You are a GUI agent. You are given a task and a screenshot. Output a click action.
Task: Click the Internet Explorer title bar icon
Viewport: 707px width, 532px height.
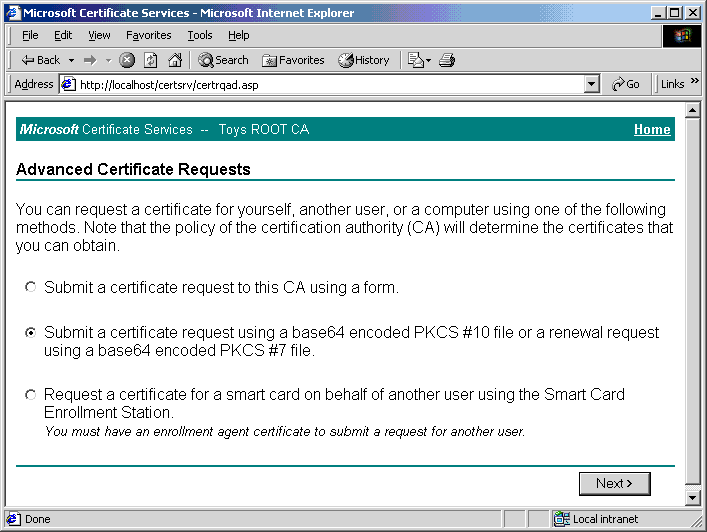pyautogui.click(x=14, y=13)
